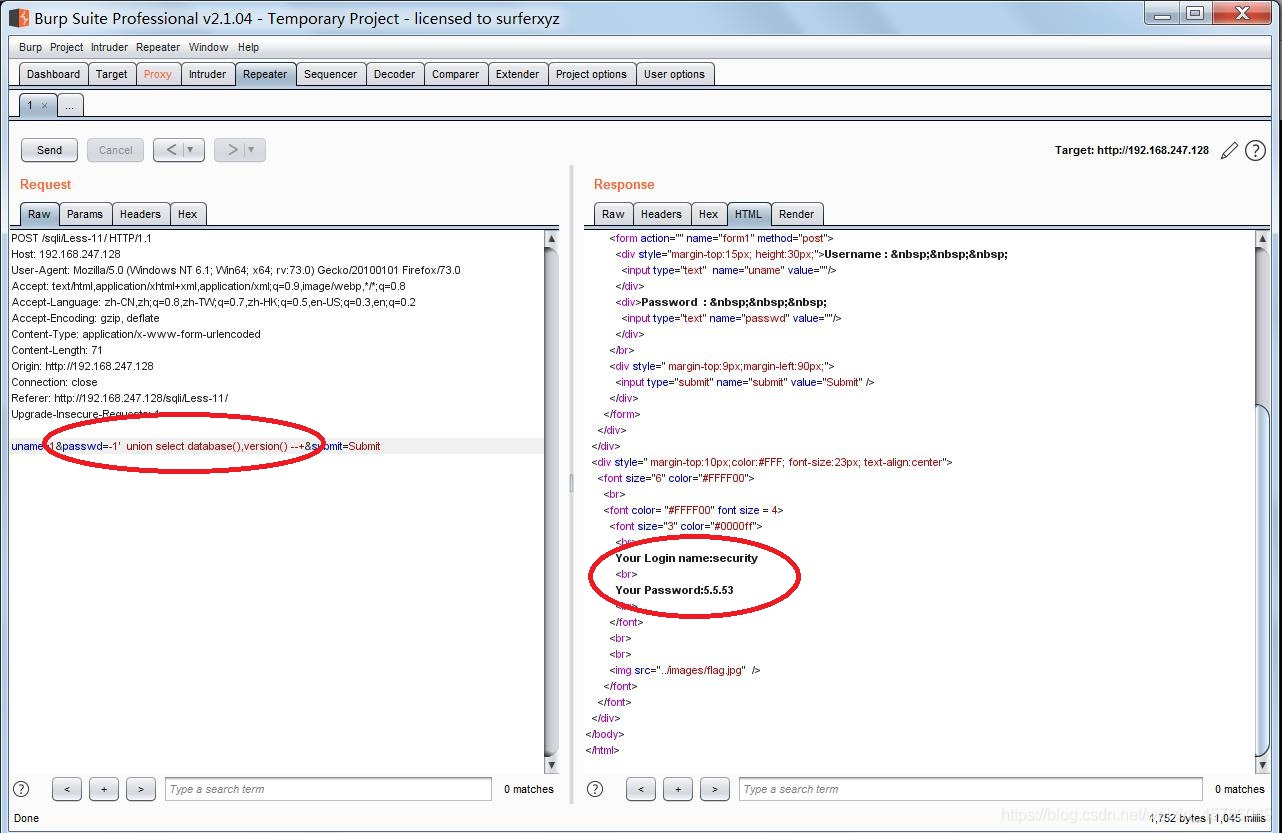The width and height of the screenshot is (1282, 833).
Task: Open the Window menu
Action: click(209, 47)
